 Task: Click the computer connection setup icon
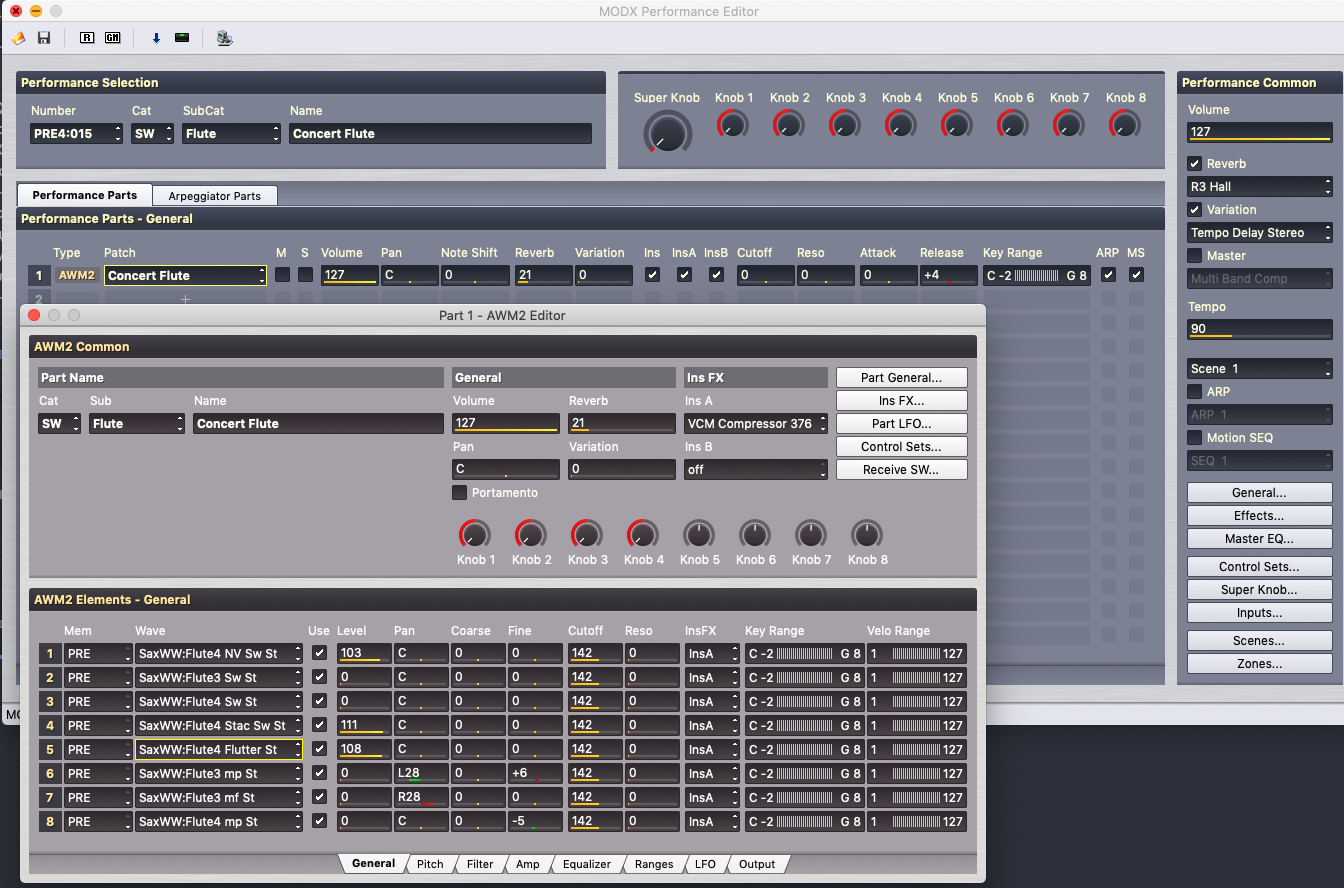pyautogui.click(x=225, y=38)
